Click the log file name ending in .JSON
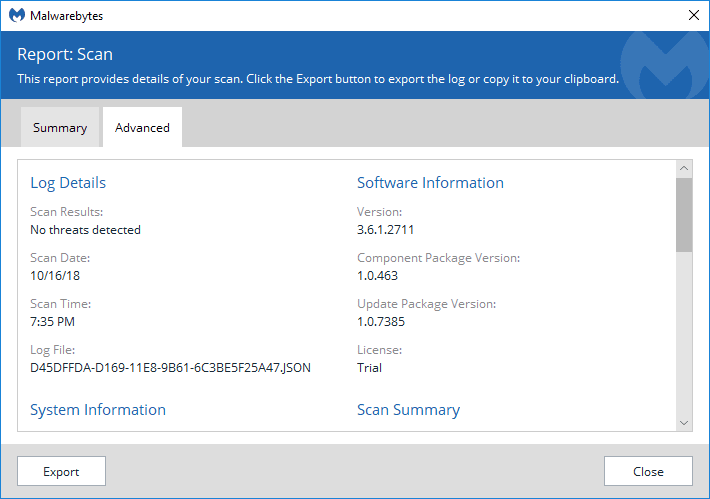 pyautogui.click(x=170, y=368)
